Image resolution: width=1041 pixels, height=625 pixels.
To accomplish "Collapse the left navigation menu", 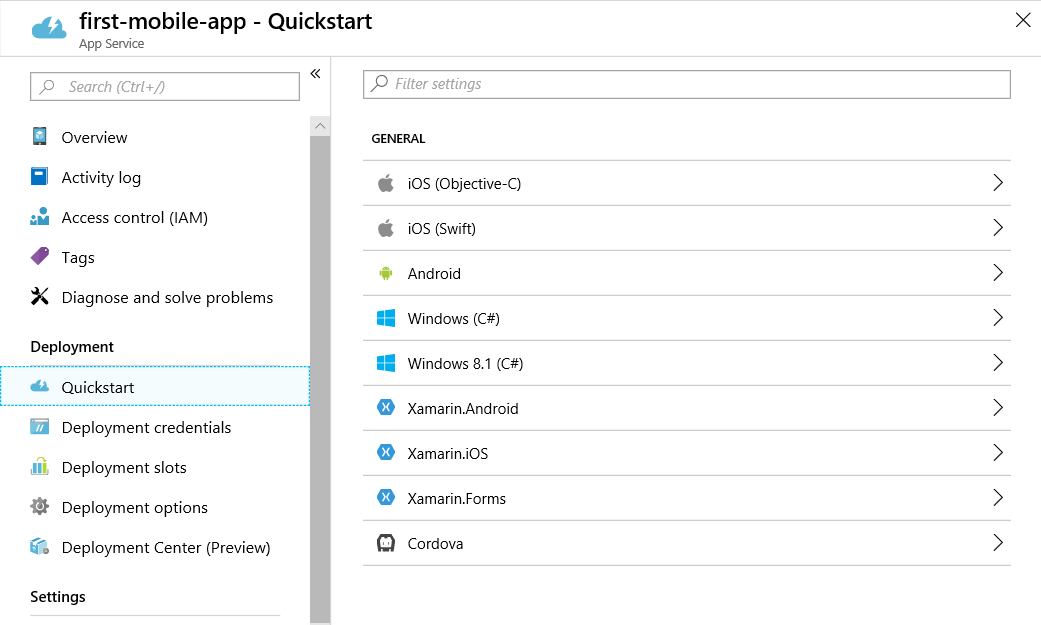I will tap(315, 74).
